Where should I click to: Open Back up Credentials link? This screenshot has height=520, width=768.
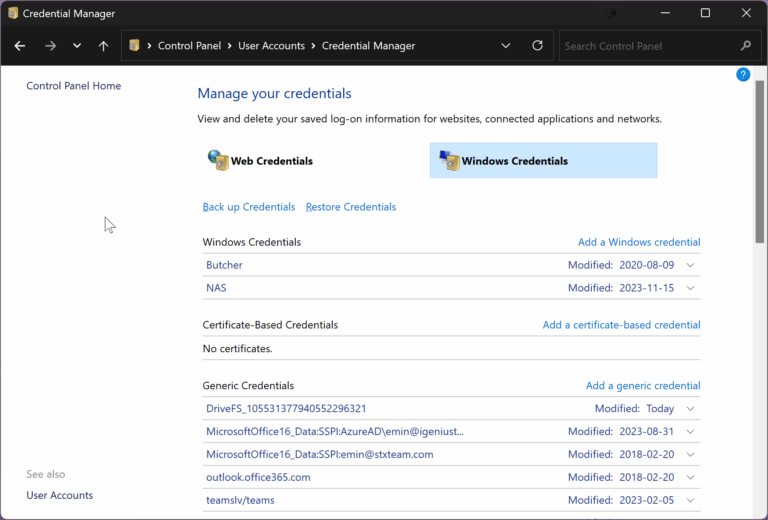pos(249,207)
